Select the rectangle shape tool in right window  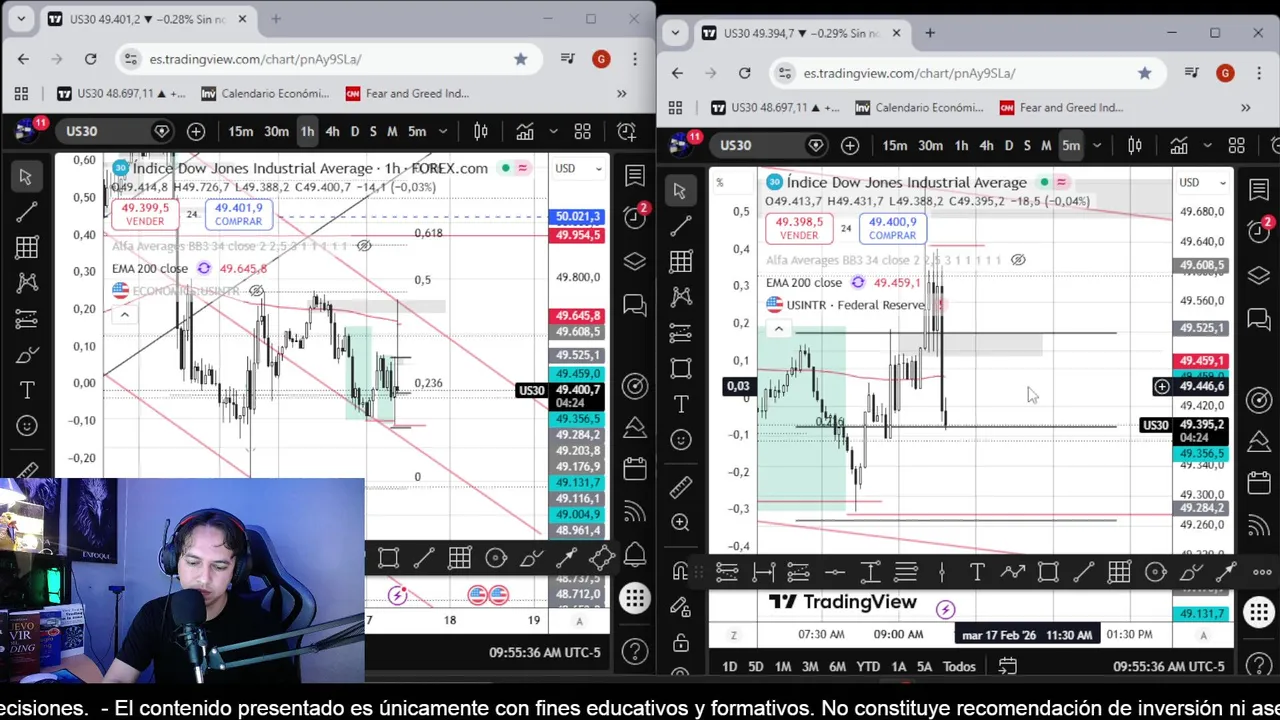[681, 368]
